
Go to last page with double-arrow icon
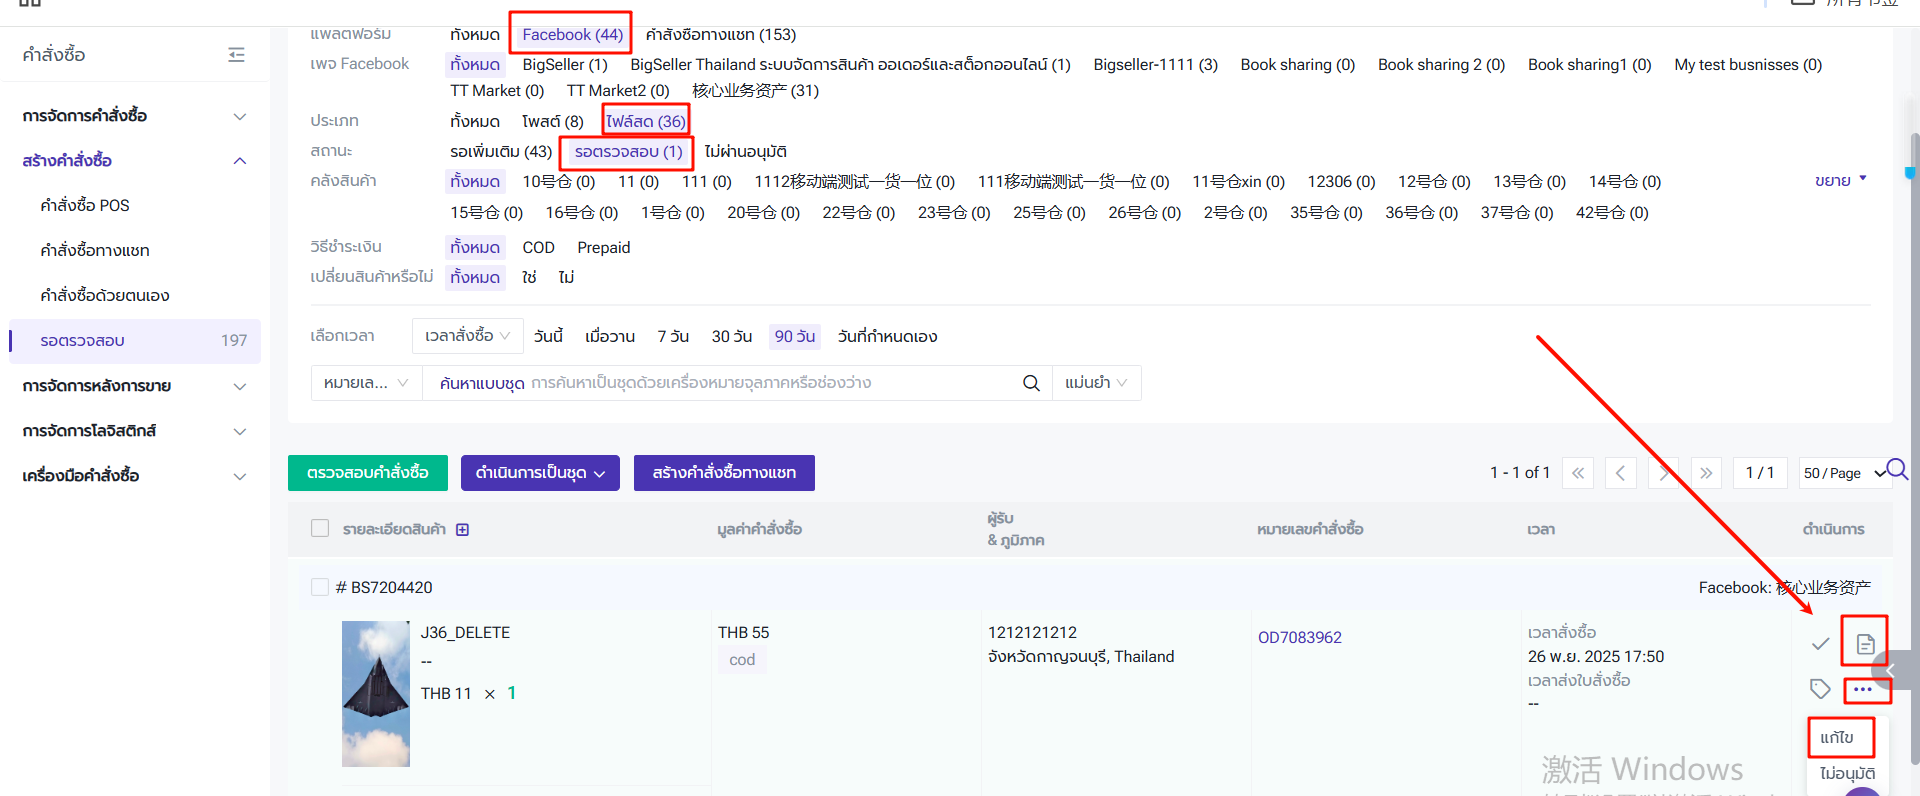point(1706,473)
